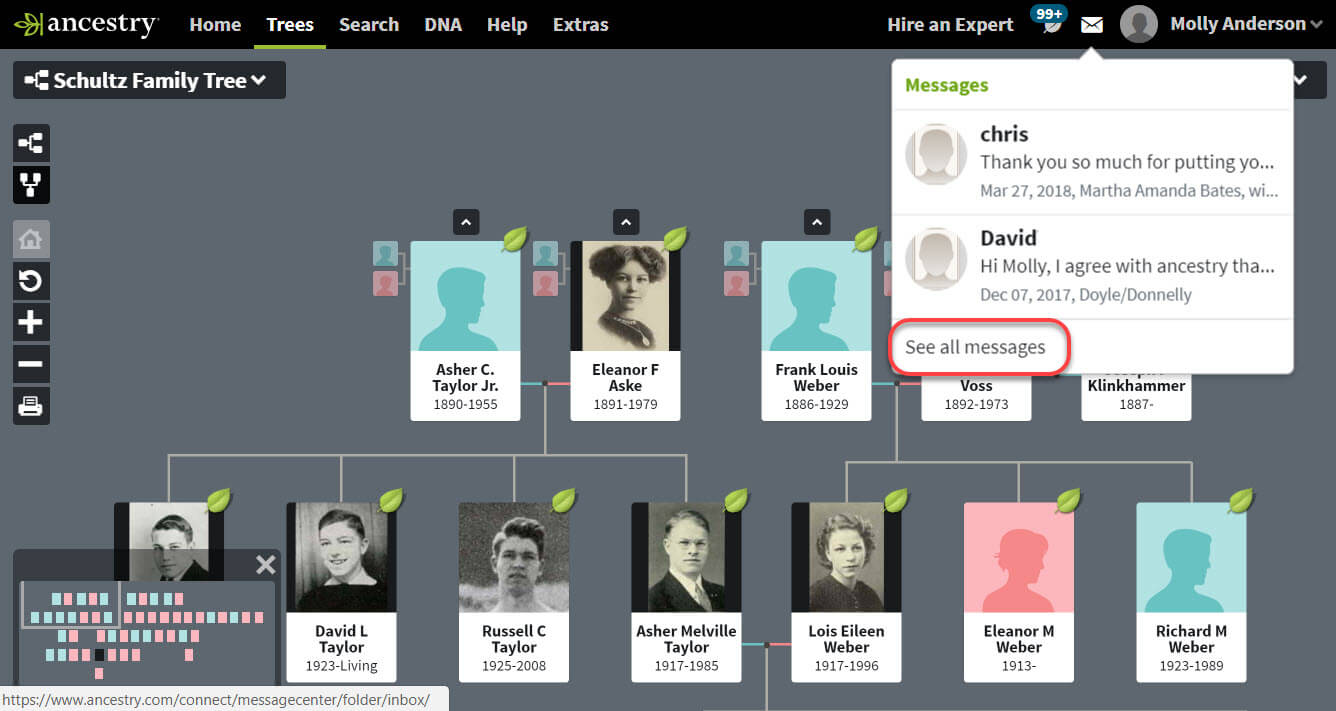Viewport: 1336px width, 711px height.
Task: Reset the tree view with the refresh icon
Action: (31, 280)
